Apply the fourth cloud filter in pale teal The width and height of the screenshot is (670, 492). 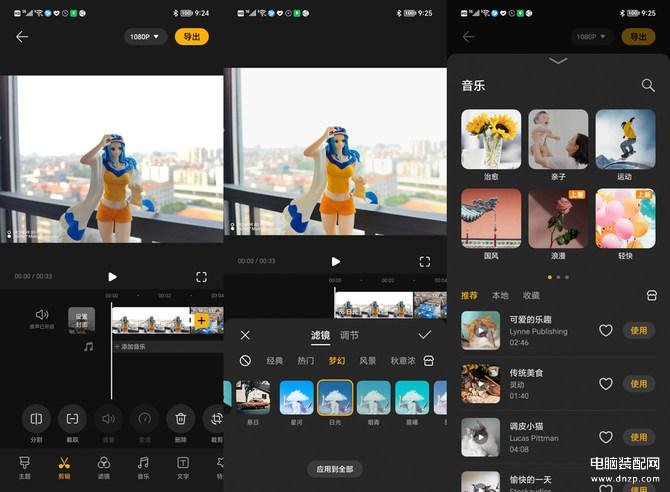373,398
